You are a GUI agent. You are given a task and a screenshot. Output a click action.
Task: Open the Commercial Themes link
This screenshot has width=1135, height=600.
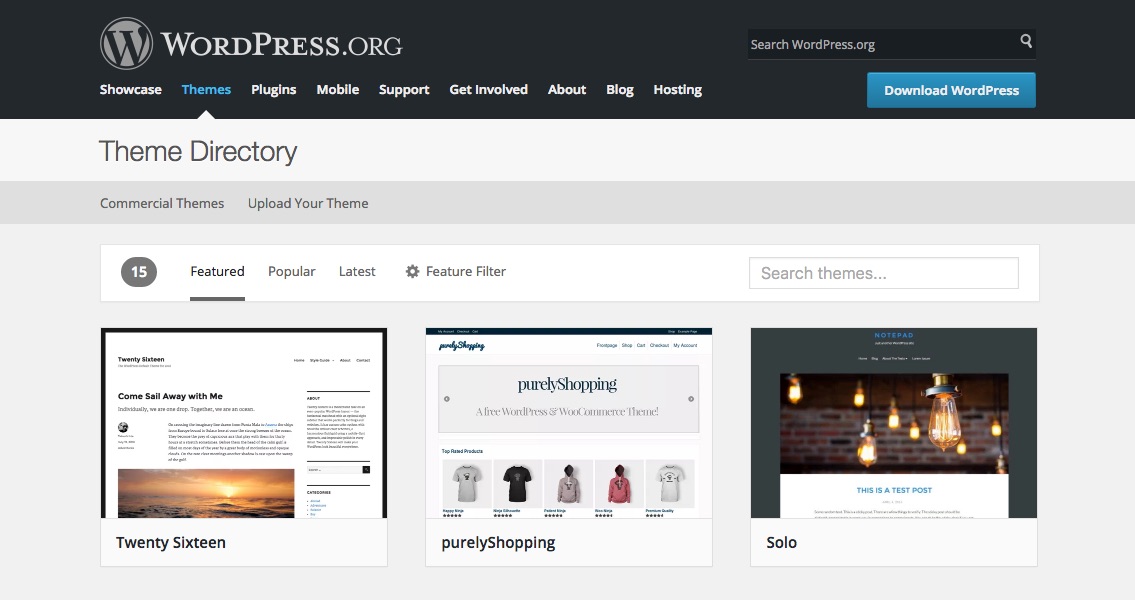162,203
